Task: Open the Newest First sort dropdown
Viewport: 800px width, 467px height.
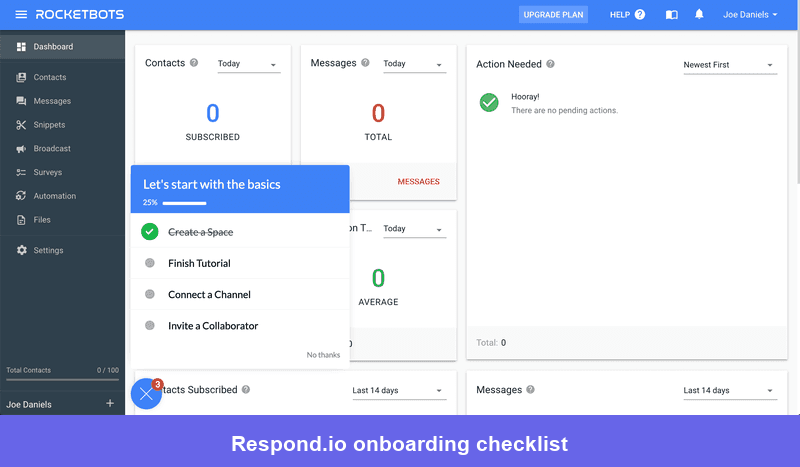Action: tap(730, 65)
